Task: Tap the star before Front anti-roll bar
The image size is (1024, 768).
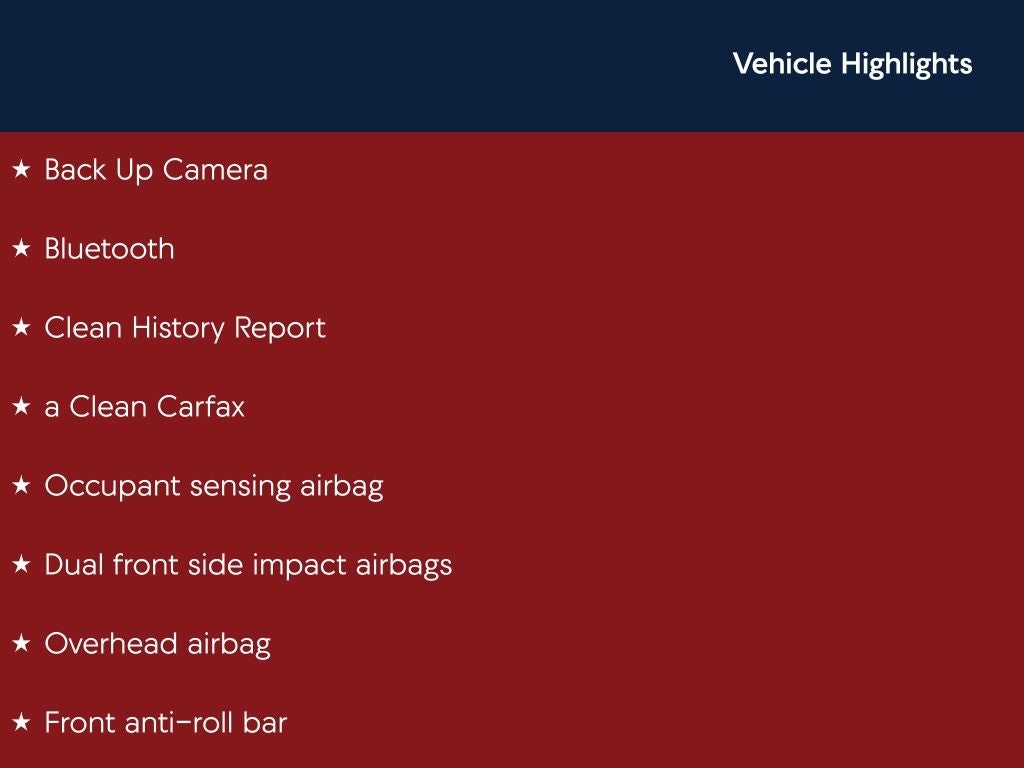Action: 21,723
